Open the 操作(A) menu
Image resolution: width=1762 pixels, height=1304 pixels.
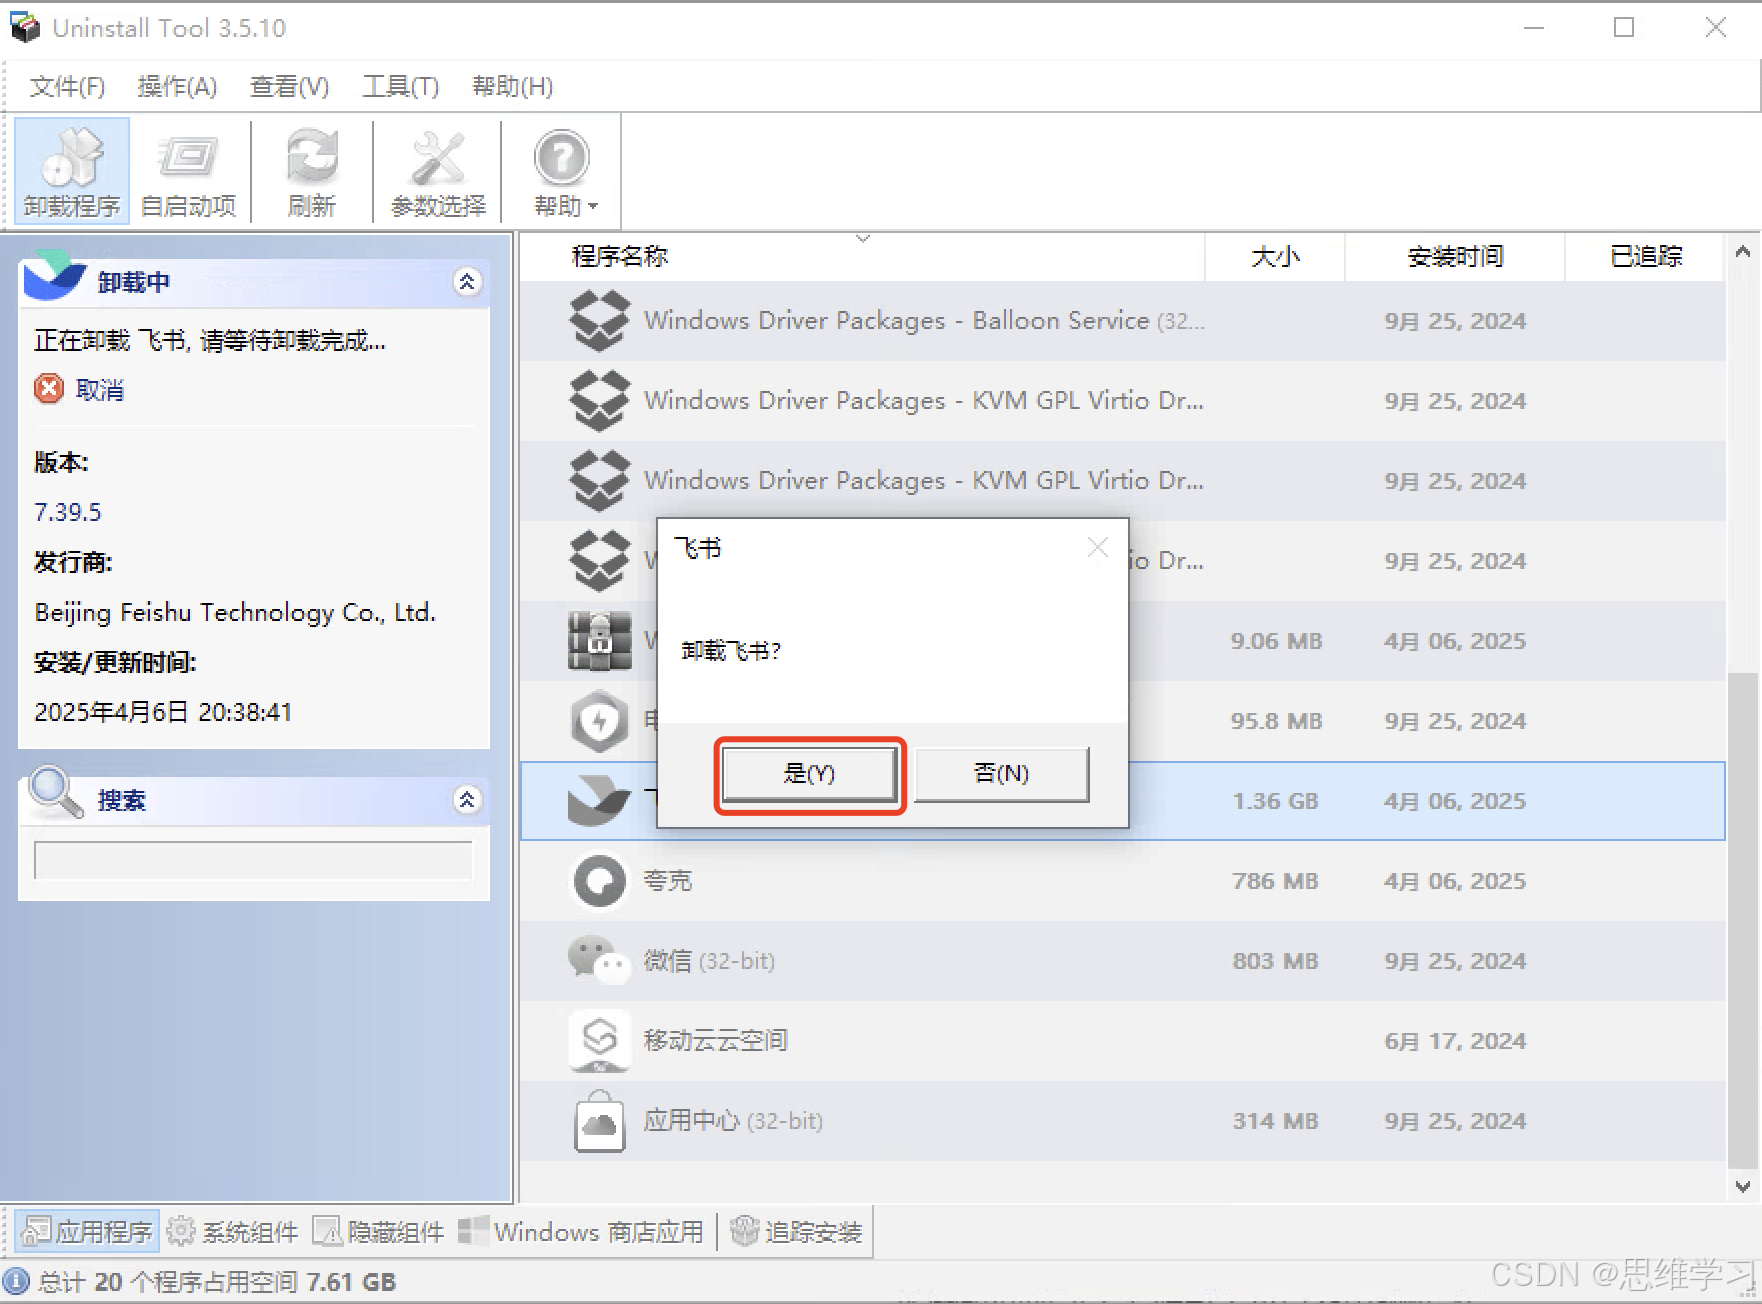[x=177, y=87]
